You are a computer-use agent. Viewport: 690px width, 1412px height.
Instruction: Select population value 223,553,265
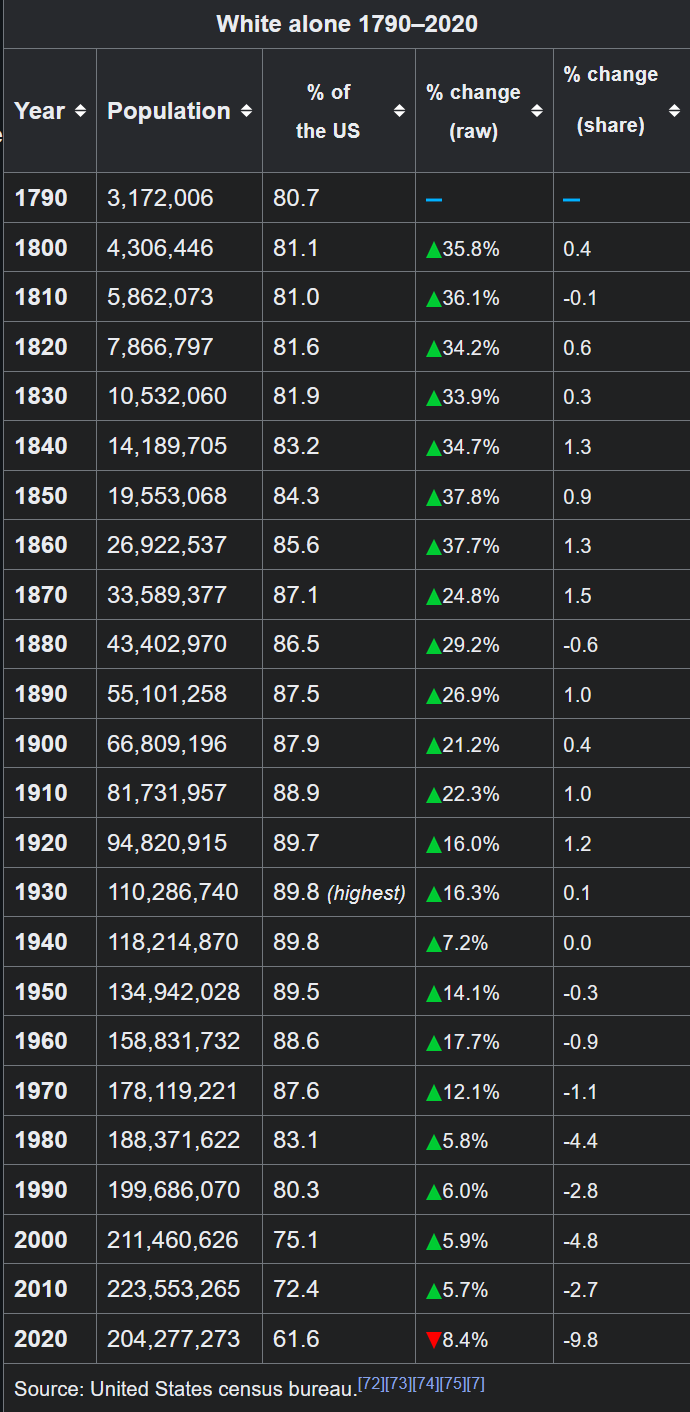[174, 1289]
